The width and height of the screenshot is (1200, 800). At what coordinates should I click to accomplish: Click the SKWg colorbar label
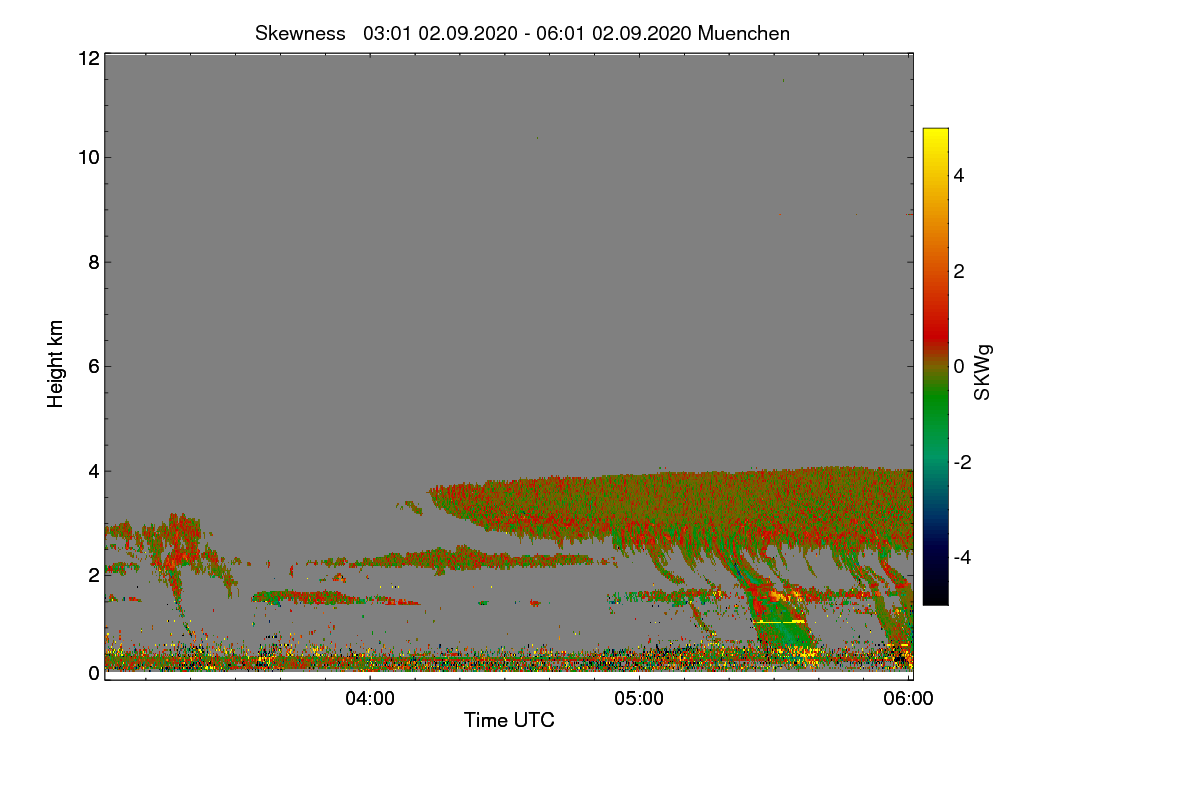pyautogui.click(x=983, y=372)
